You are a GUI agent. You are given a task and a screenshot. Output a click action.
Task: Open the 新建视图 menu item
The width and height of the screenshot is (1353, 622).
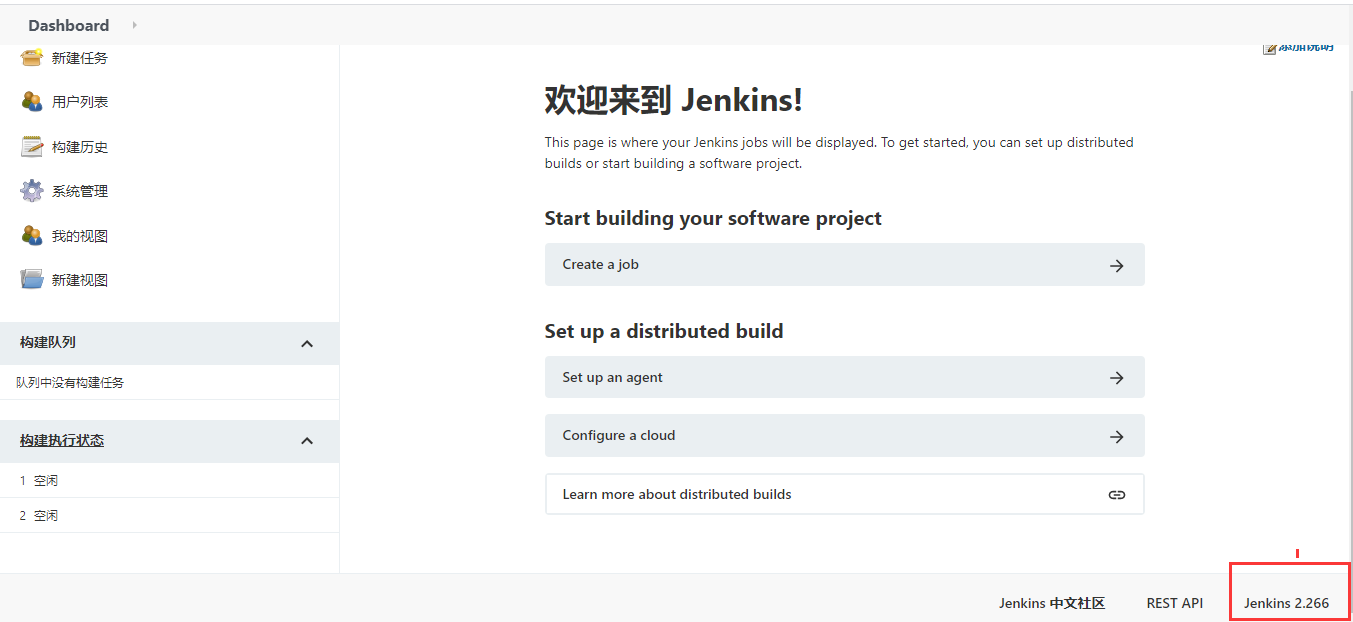coord(80,280)
